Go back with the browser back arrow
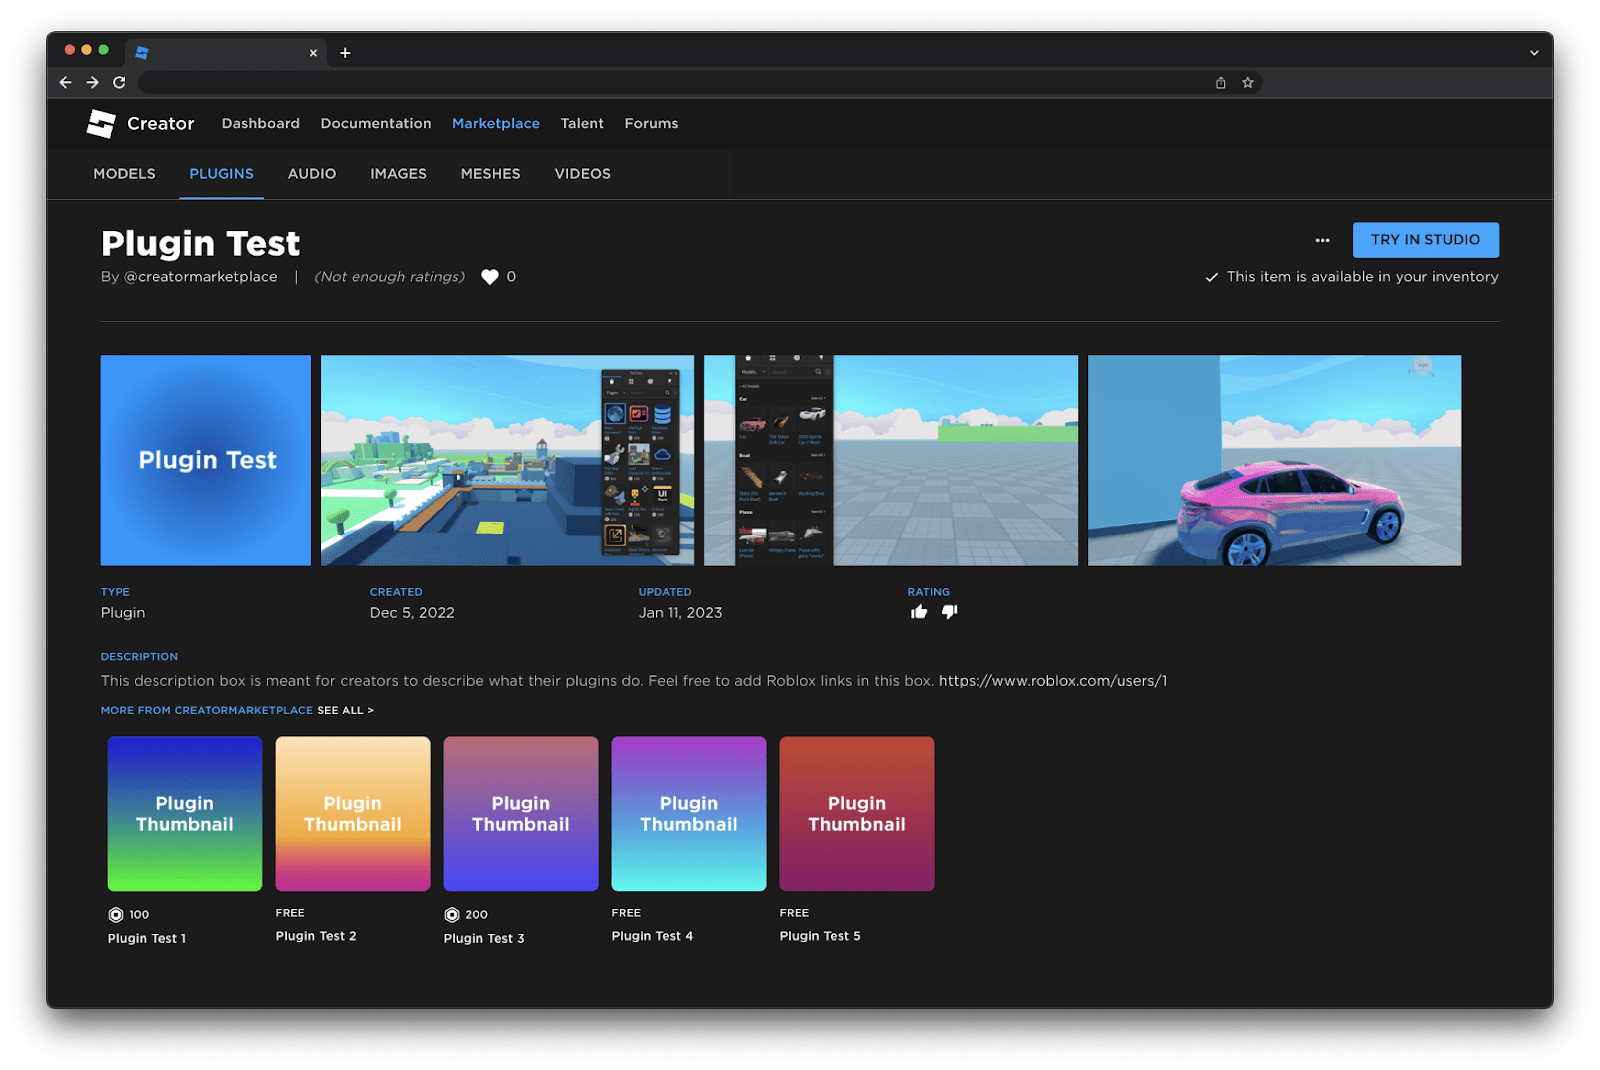The height and width of the screenshot is (1070, 1600). [x=66, y=82]
